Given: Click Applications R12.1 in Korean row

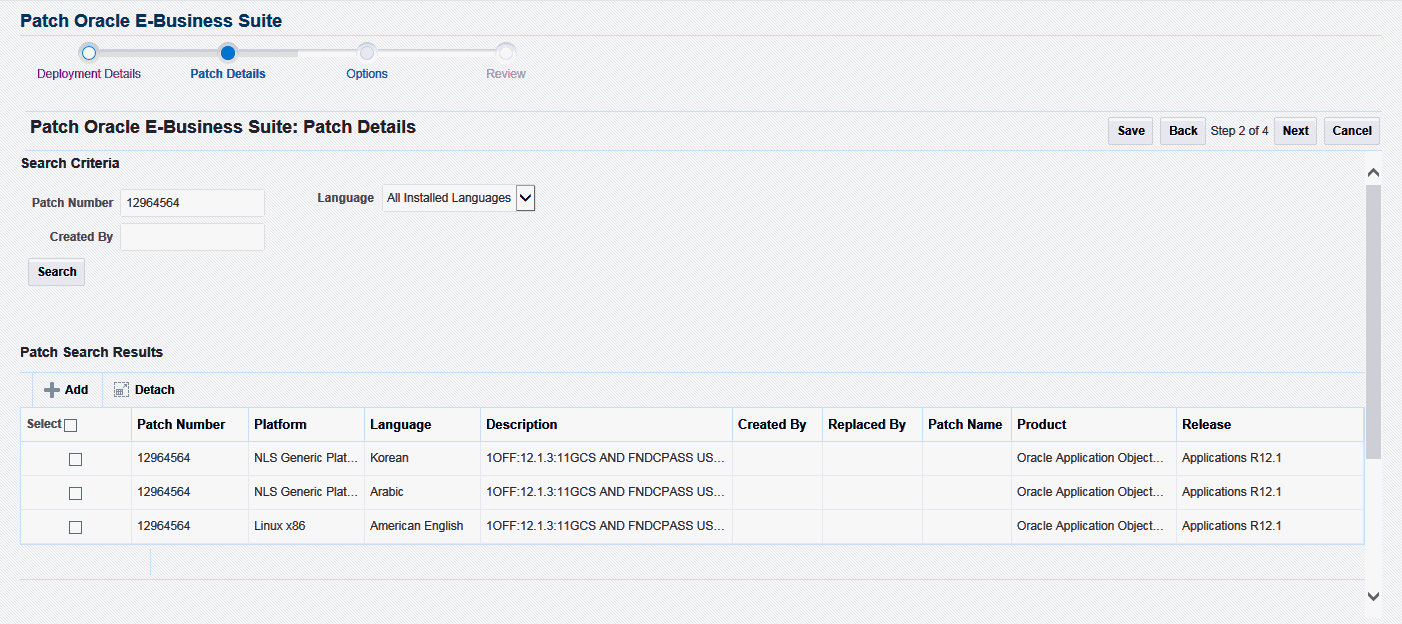Looking at the screenshot, I should pos(1232,458).
